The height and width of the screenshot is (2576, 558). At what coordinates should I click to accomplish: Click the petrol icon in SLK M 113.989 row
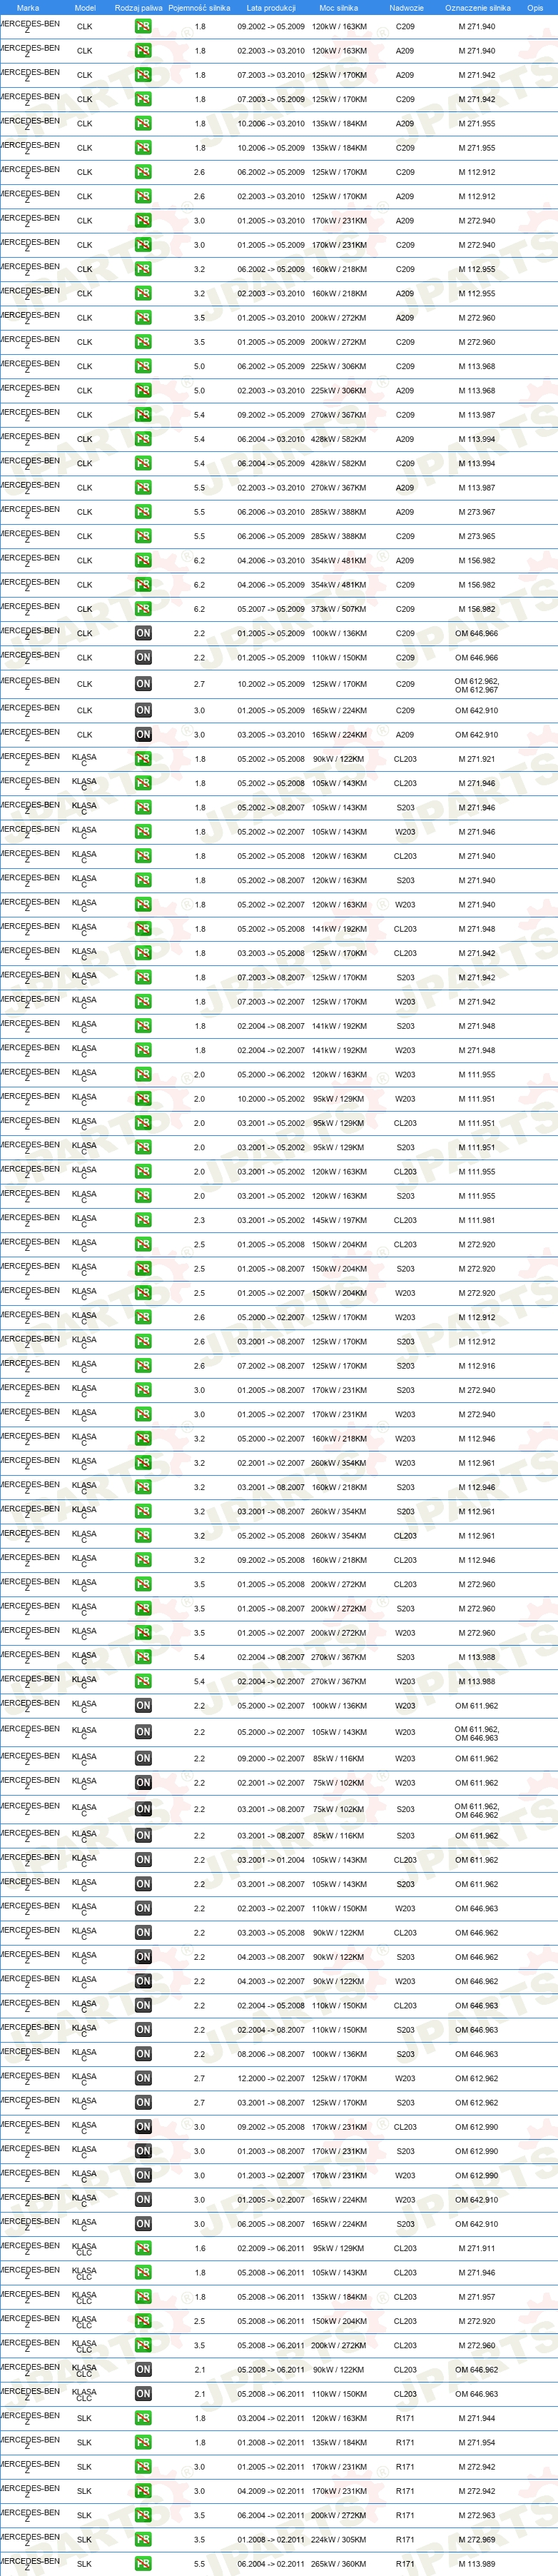[143, 2564]
